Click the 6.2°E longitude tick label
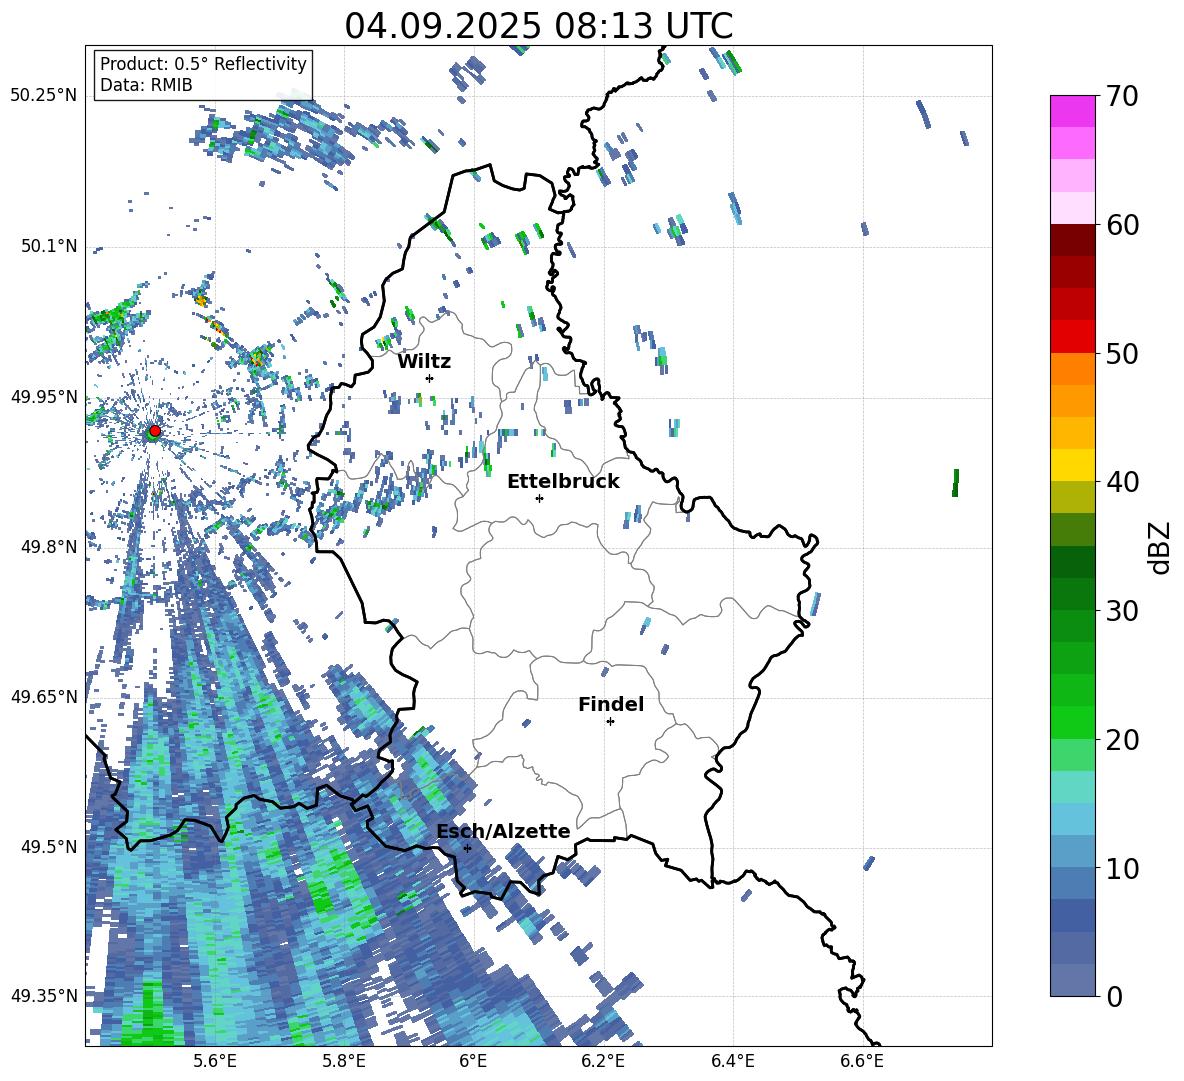The width and height of the screenshot is (1184, 1081). coord(603,1061)
